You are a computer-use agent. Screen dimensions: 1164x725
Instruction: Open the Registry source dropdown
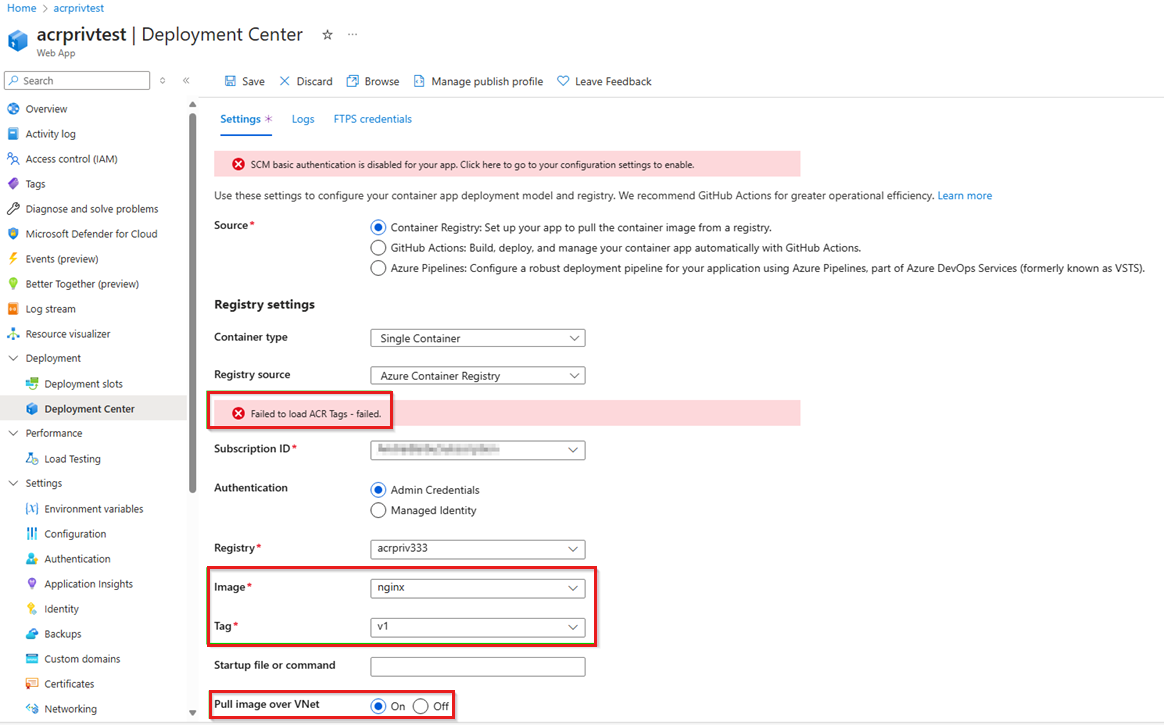click(478, 375)
